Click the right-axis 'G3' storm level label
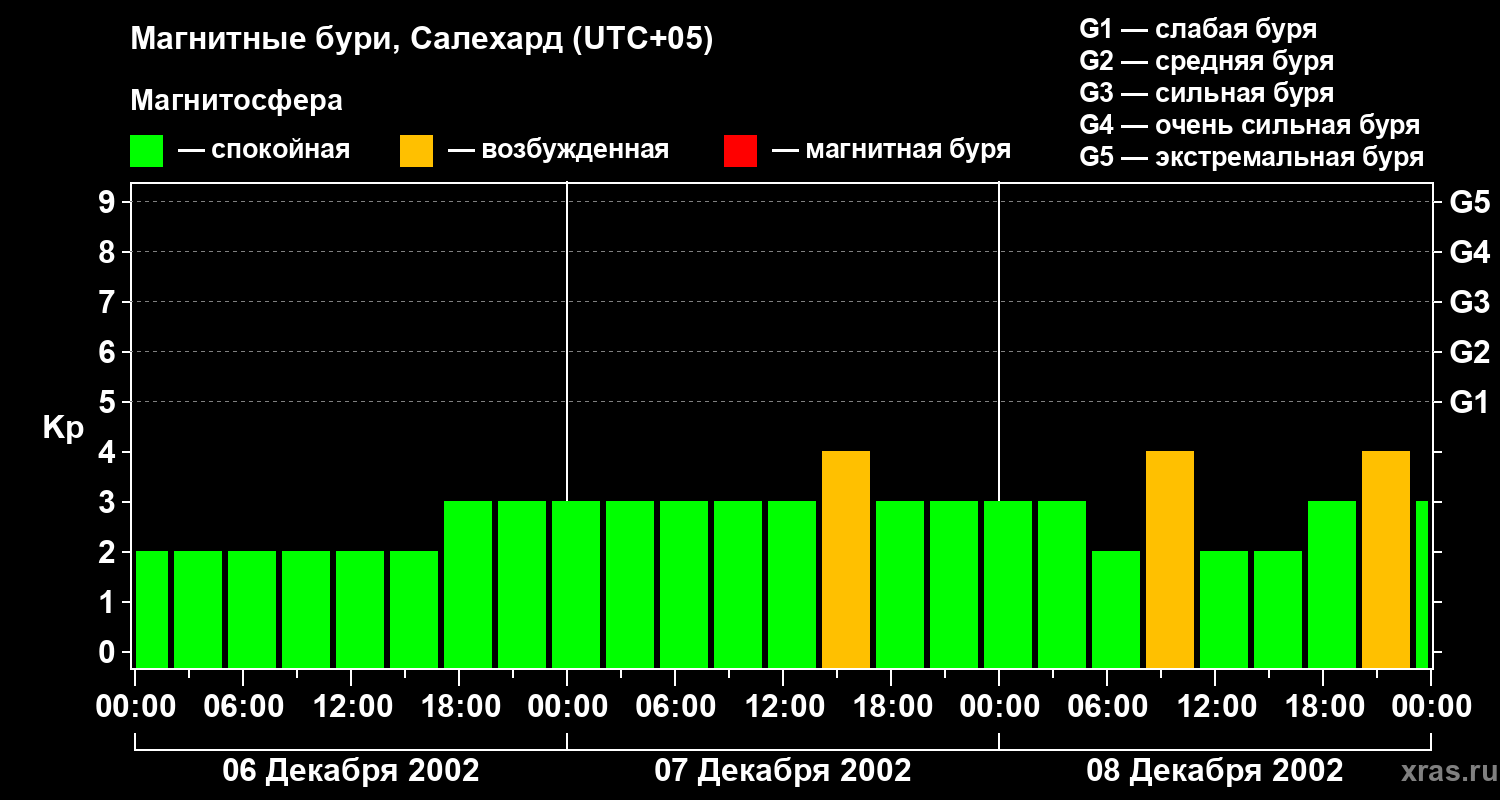This screenshot has height=800, width=1500. [x=1469, y=302]
